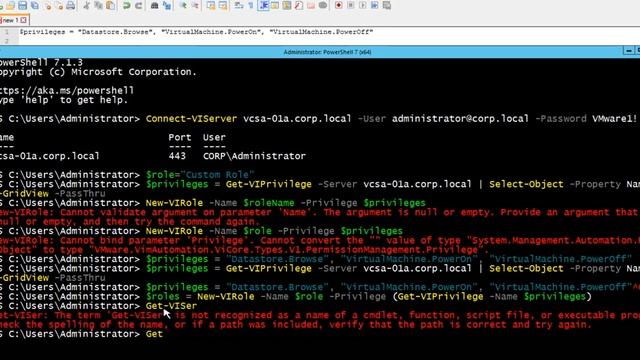Toggle synchronized vertical scrolling icon
This screenshot has width=640, height=360.
211,5
